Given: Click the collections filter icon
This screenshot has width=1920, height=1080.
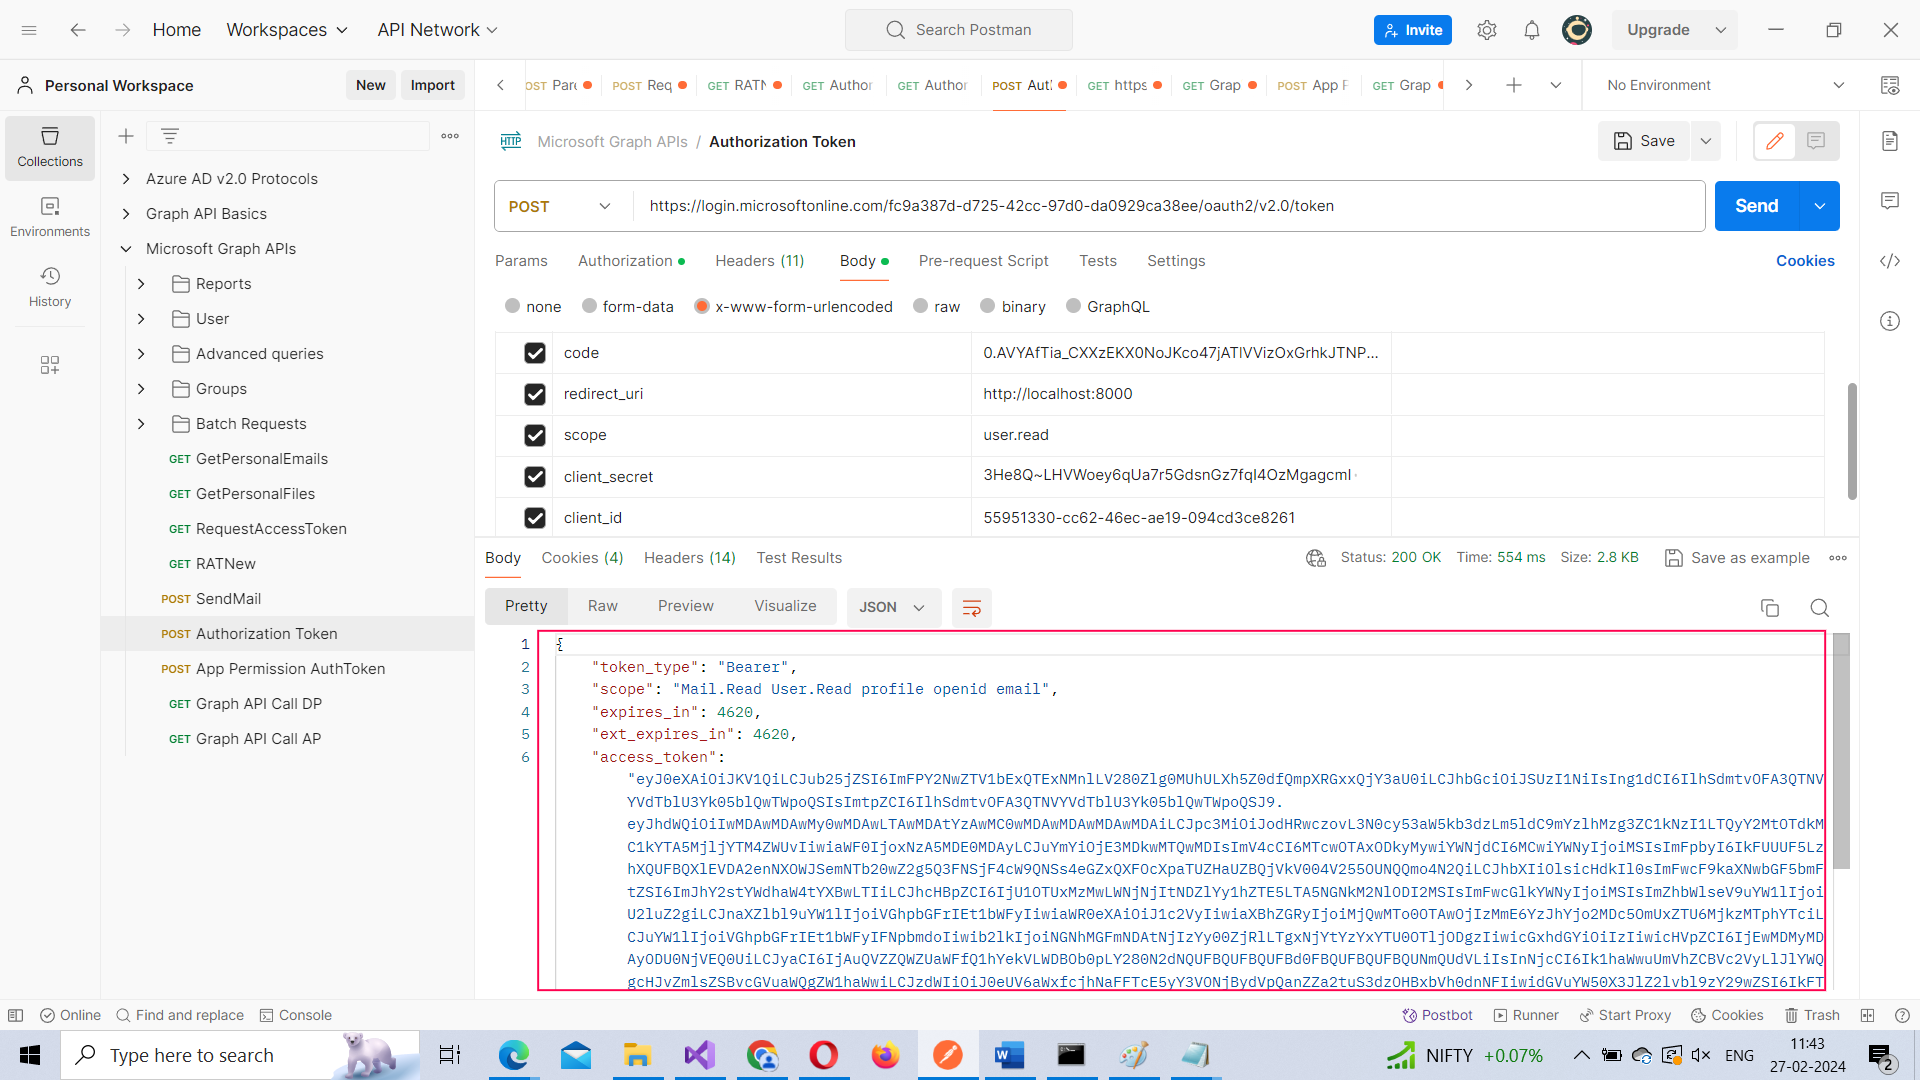Looking at the screenshot, I should tap(170, 136).
